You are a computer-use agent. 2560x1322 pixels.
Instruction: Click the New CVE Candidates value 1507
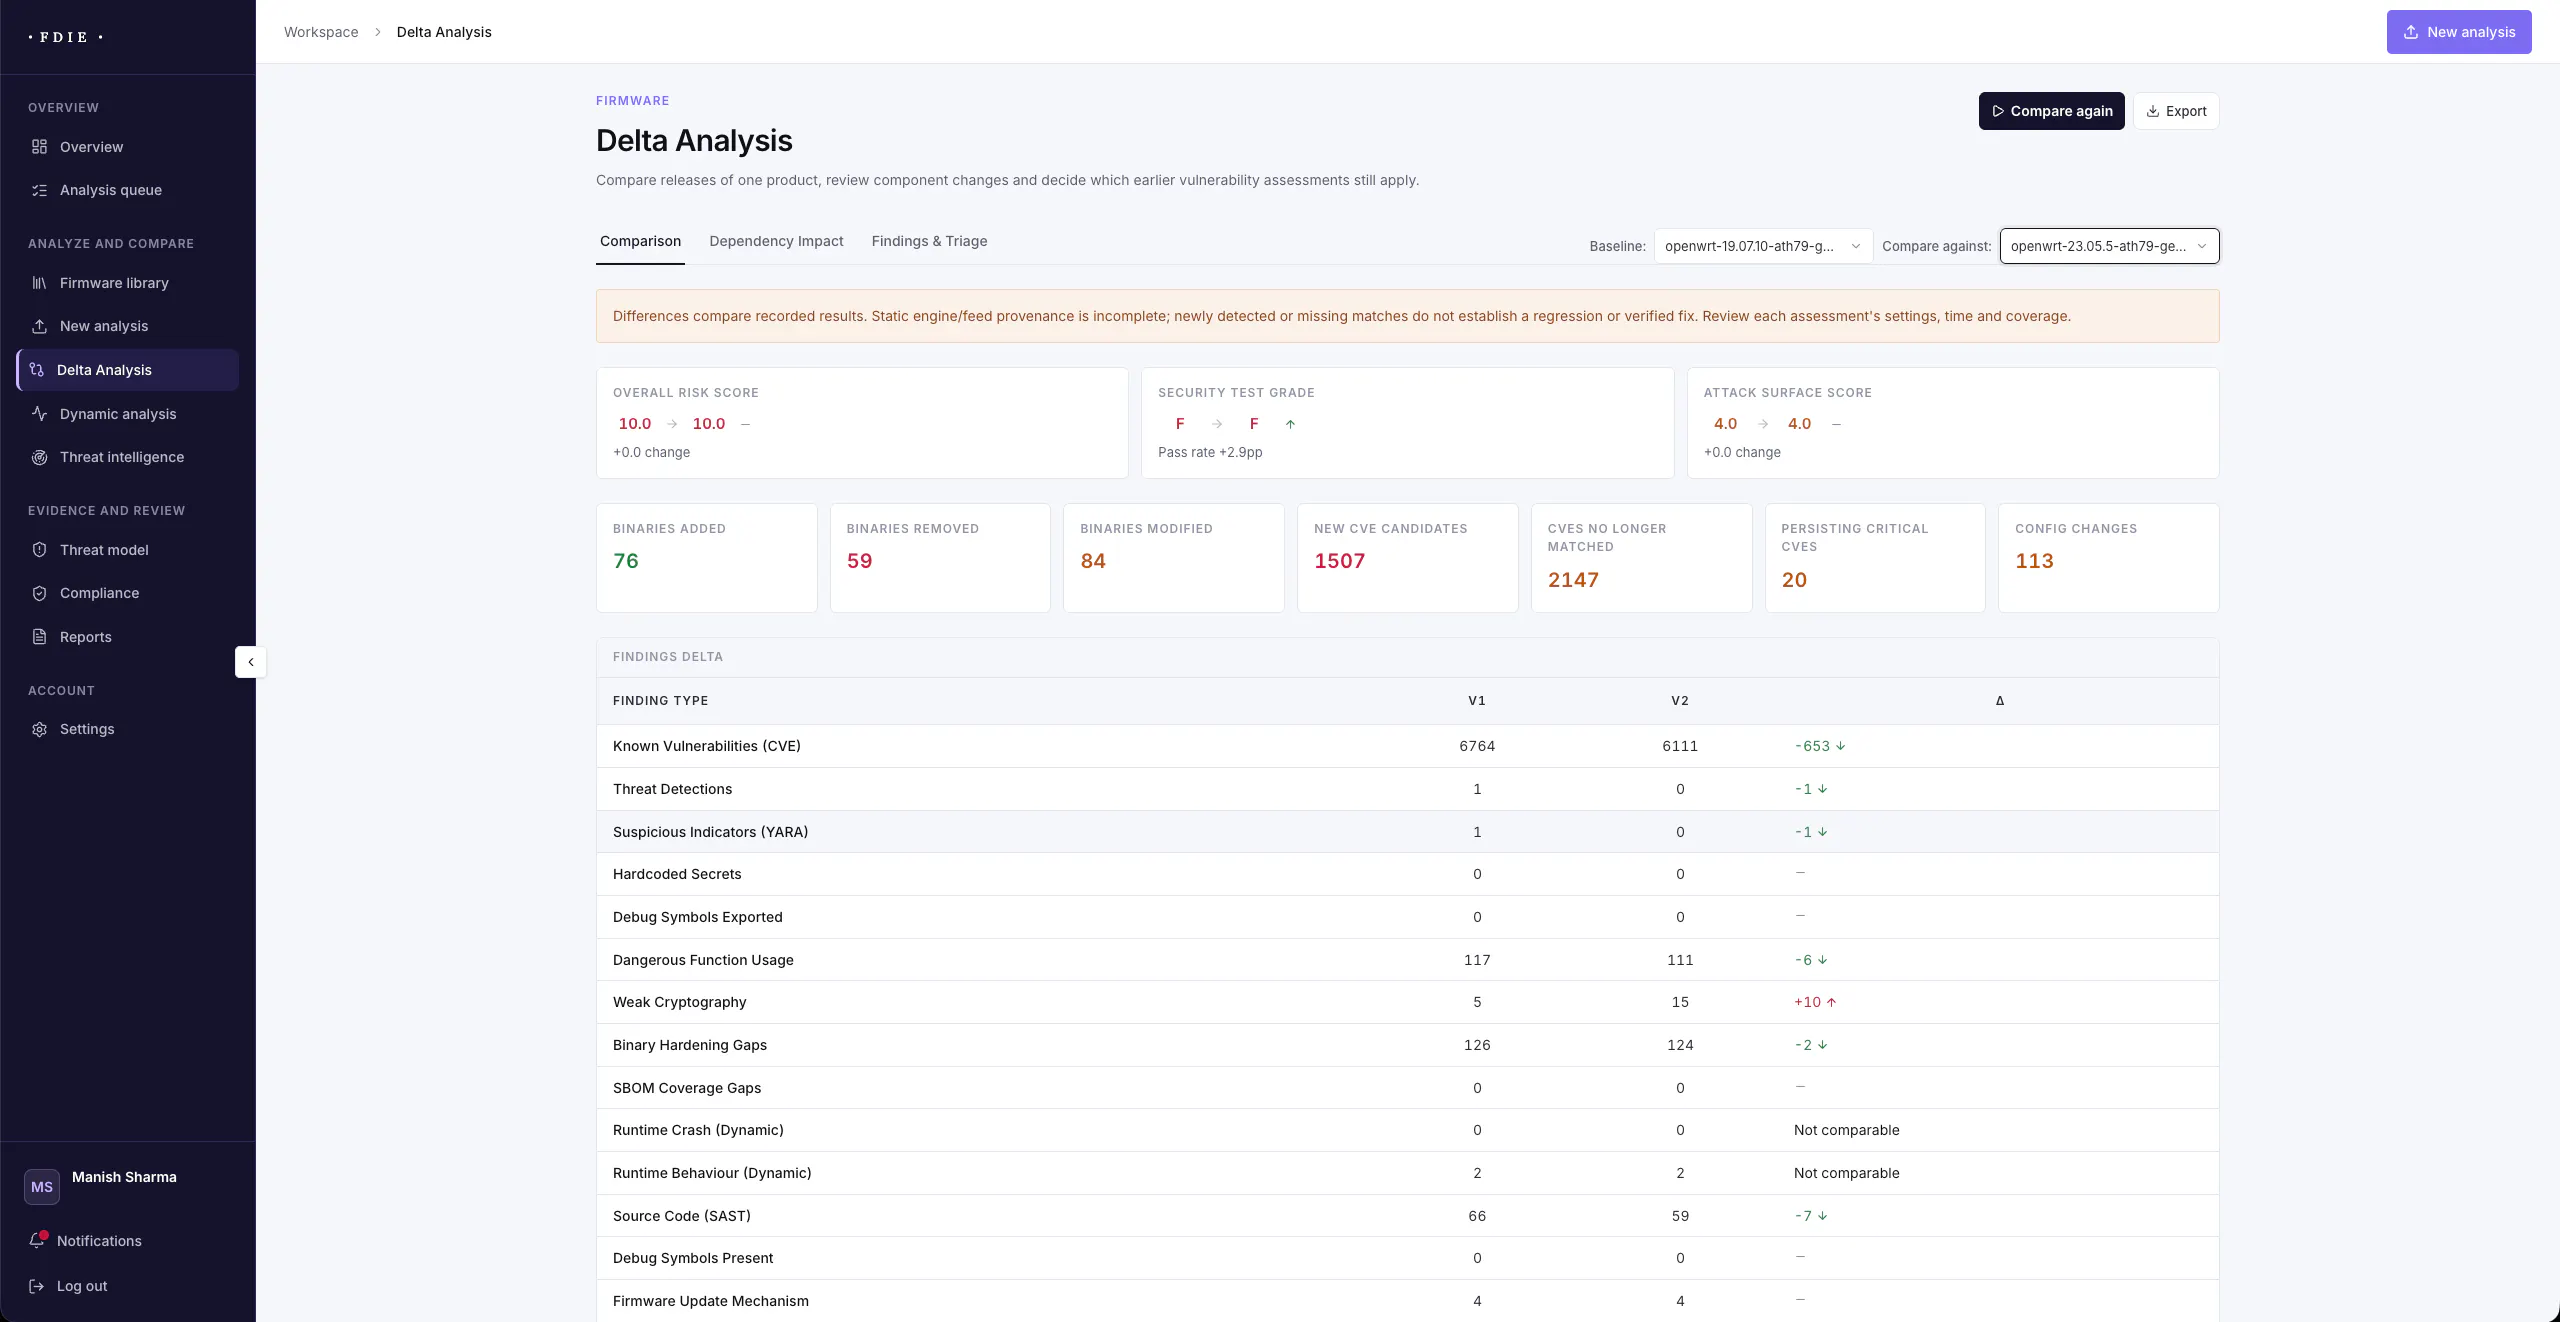click(x=1339, y=561)
